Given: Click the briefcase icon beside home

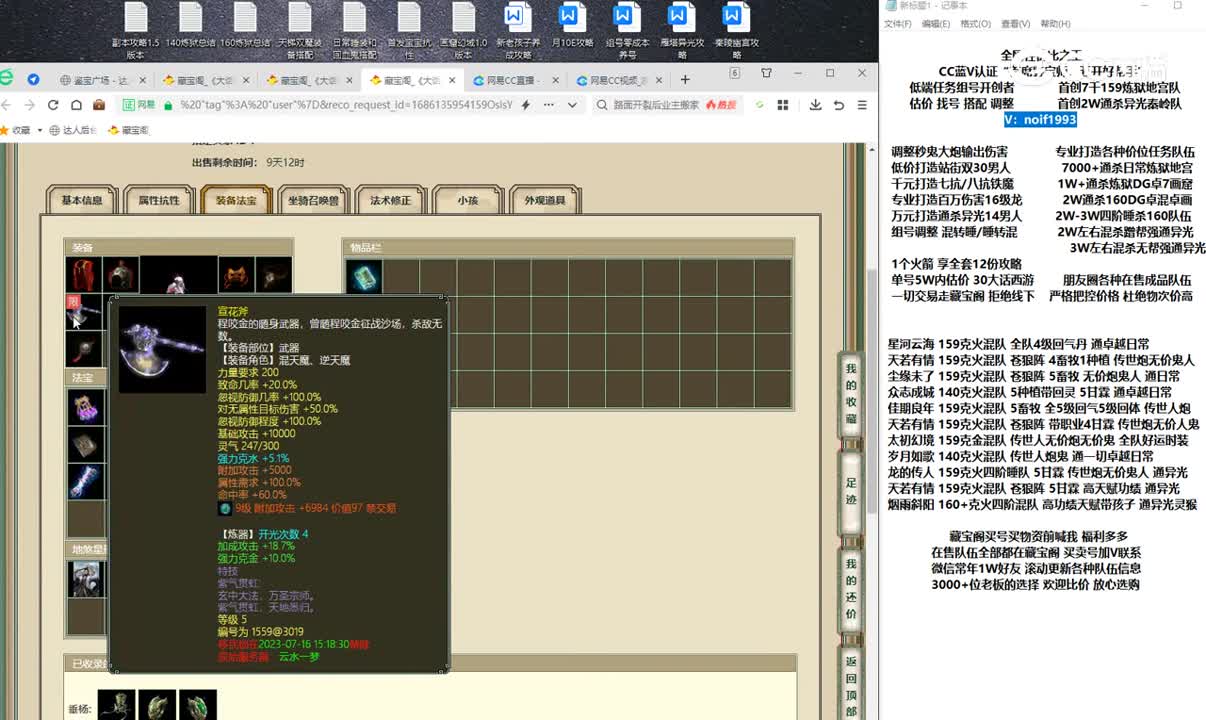Looking at the screenshot, I should (x=99, y=105).
